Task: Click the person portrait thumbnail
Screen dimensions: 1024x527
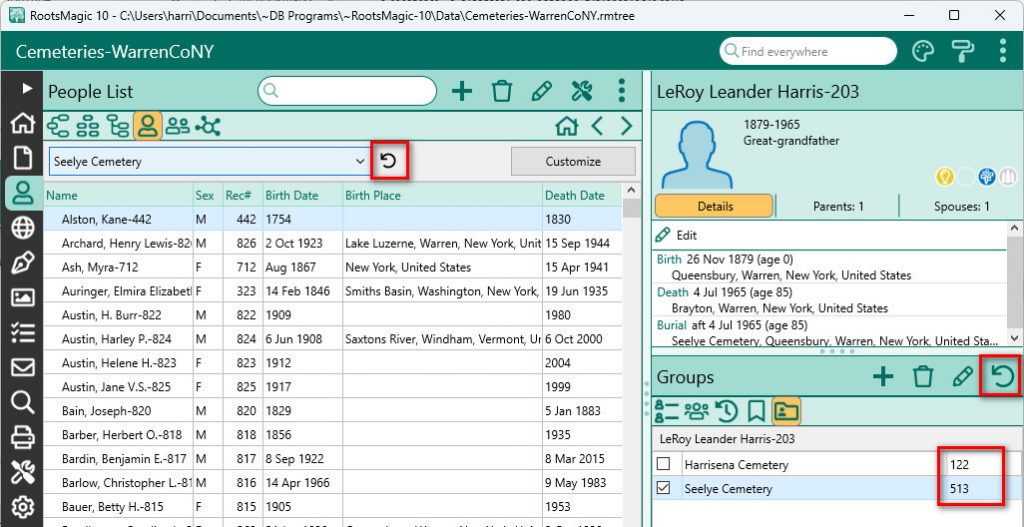Action: coord(697,152)
